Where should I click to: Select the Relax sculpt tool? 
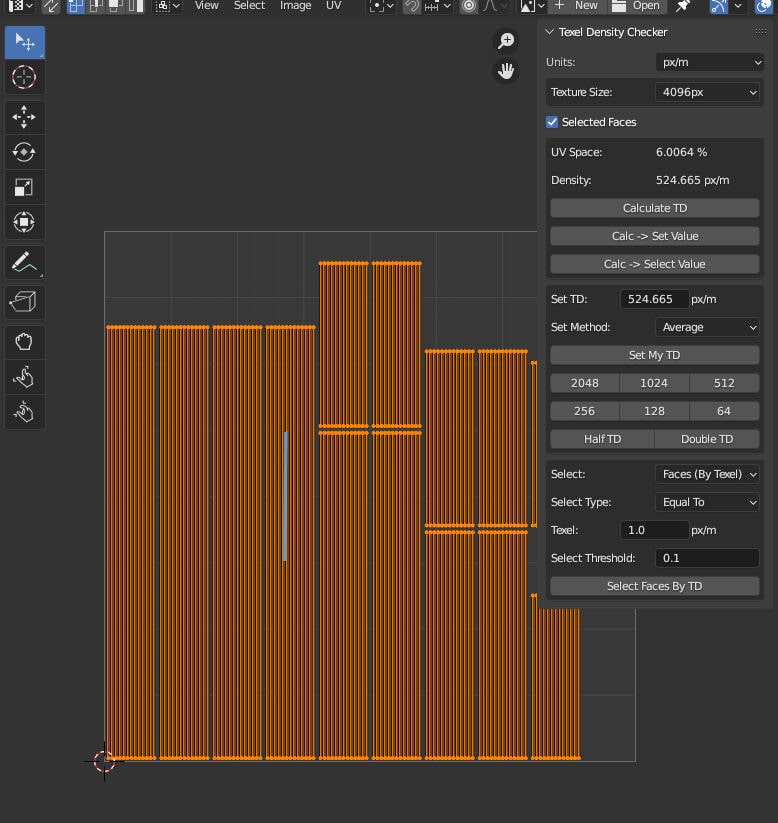pyautogui.click(x=24, y=377)
